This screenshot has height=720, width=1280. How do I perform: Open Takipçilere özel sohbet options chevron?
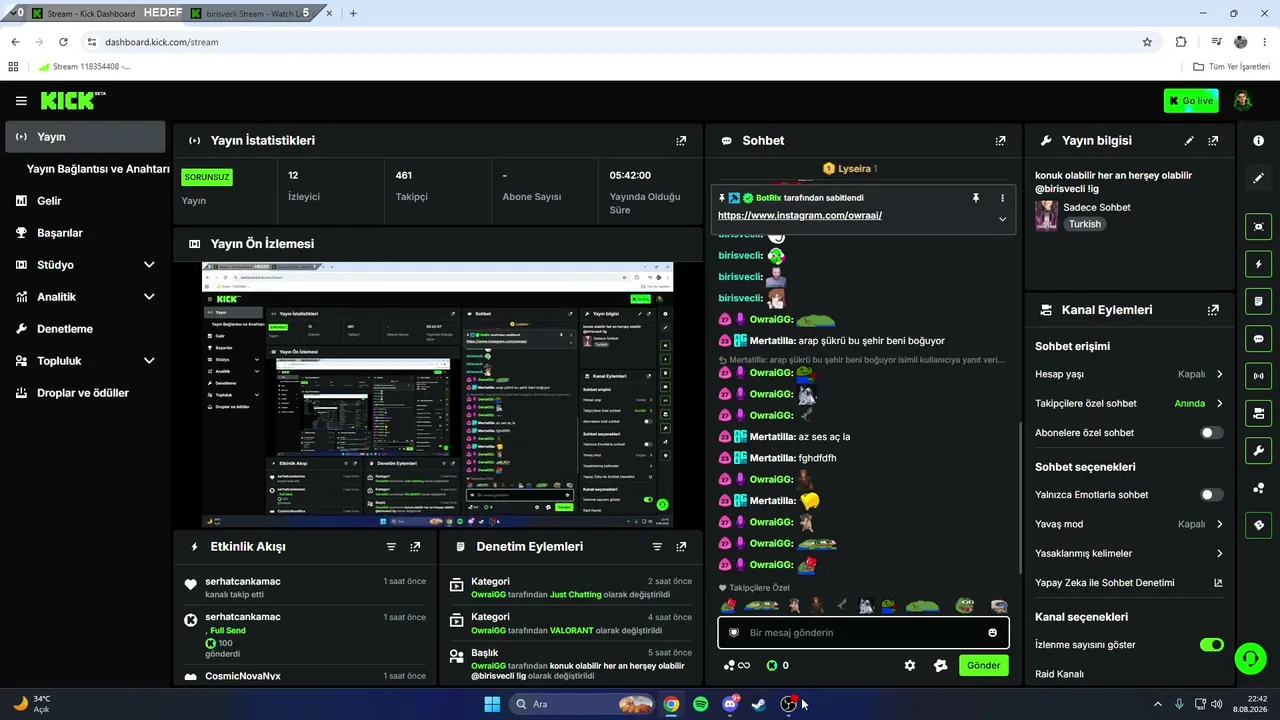pyautogui.click(x=1219, y=404)
